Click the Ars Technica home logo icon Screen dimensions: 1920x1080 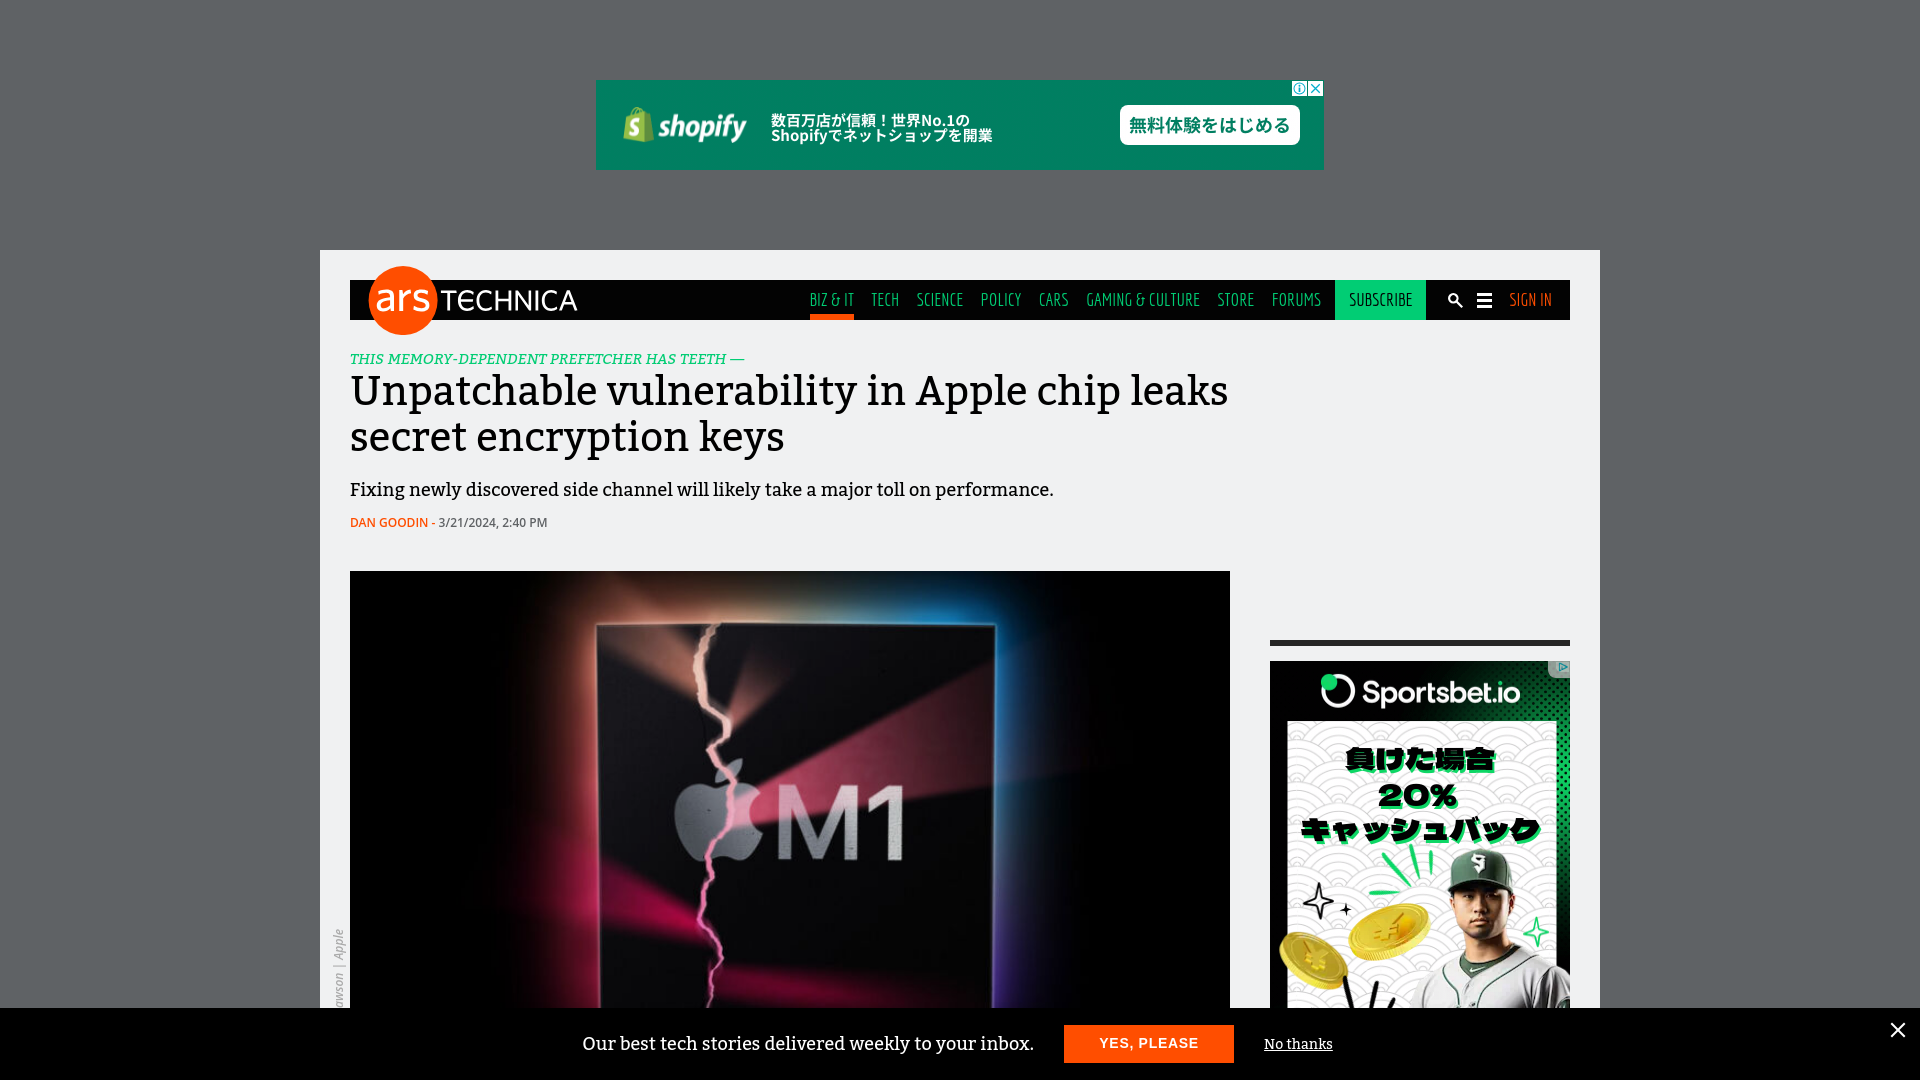pyautogui.click(x=402, y=299)
